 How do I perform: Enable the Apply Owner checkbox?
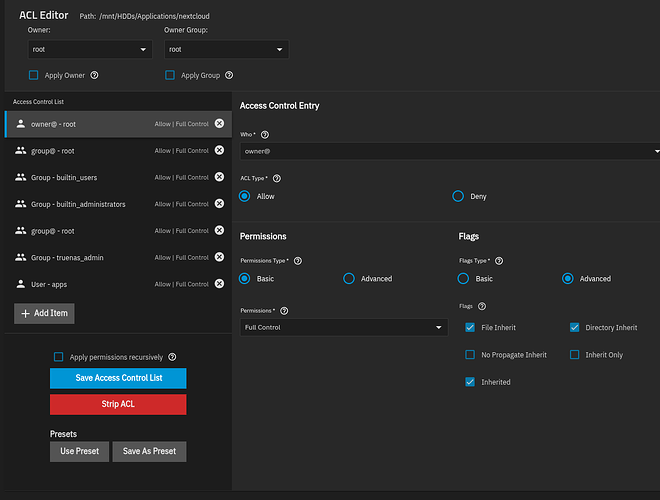[x=34, y=75]
